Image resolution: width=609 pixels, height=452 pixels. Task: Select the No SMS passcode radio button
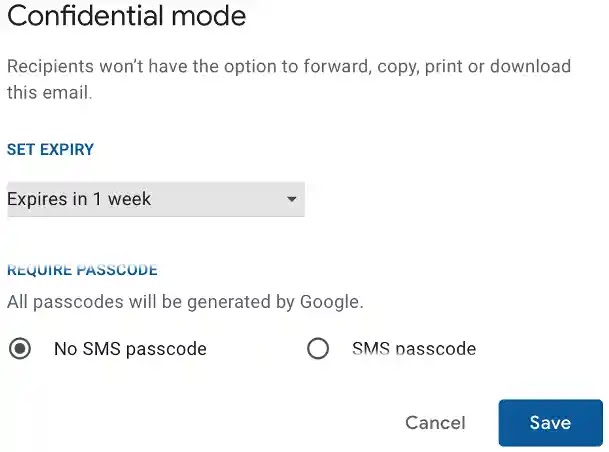click(x=19, y=349)
